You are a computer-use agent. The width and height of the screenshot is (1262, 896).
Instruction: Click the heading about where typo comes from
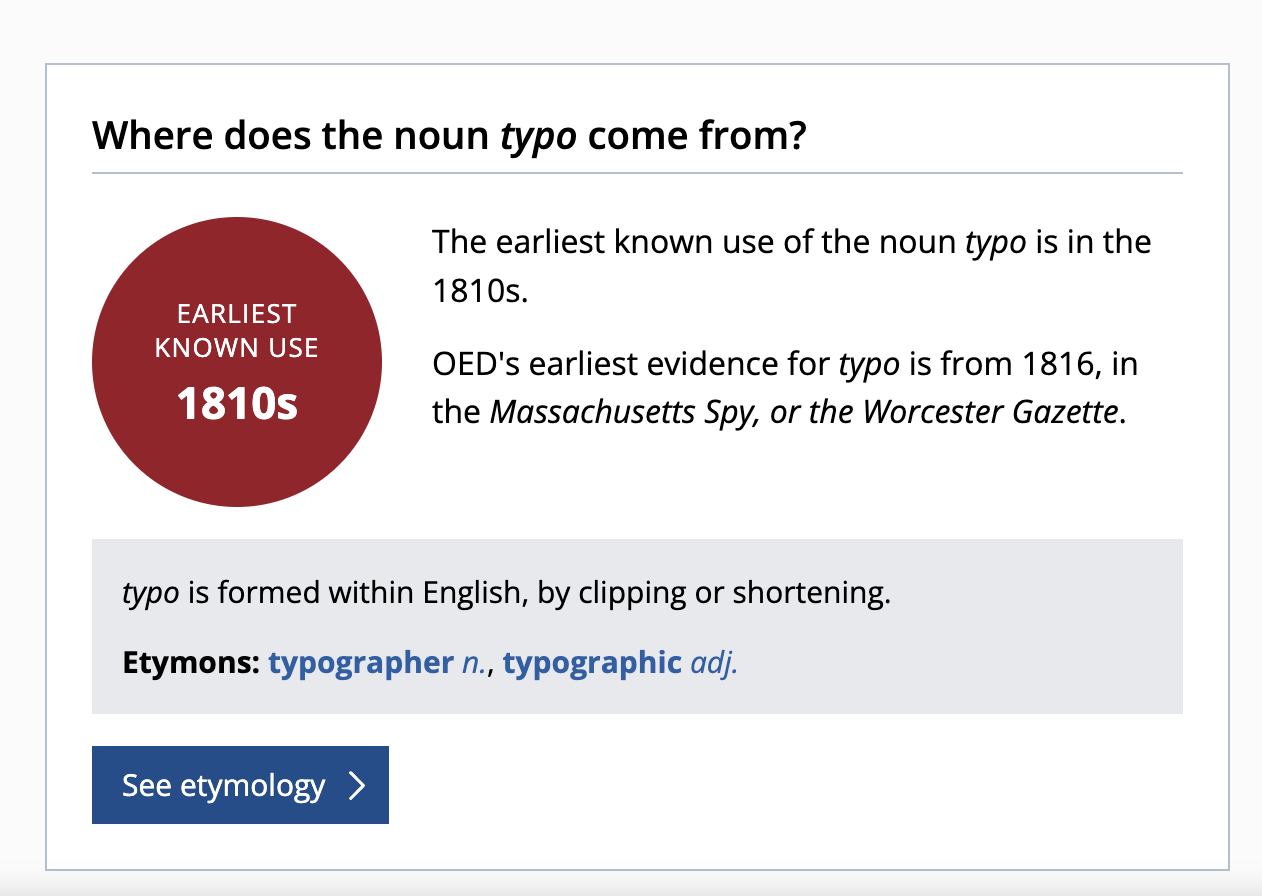click(449, 136)
